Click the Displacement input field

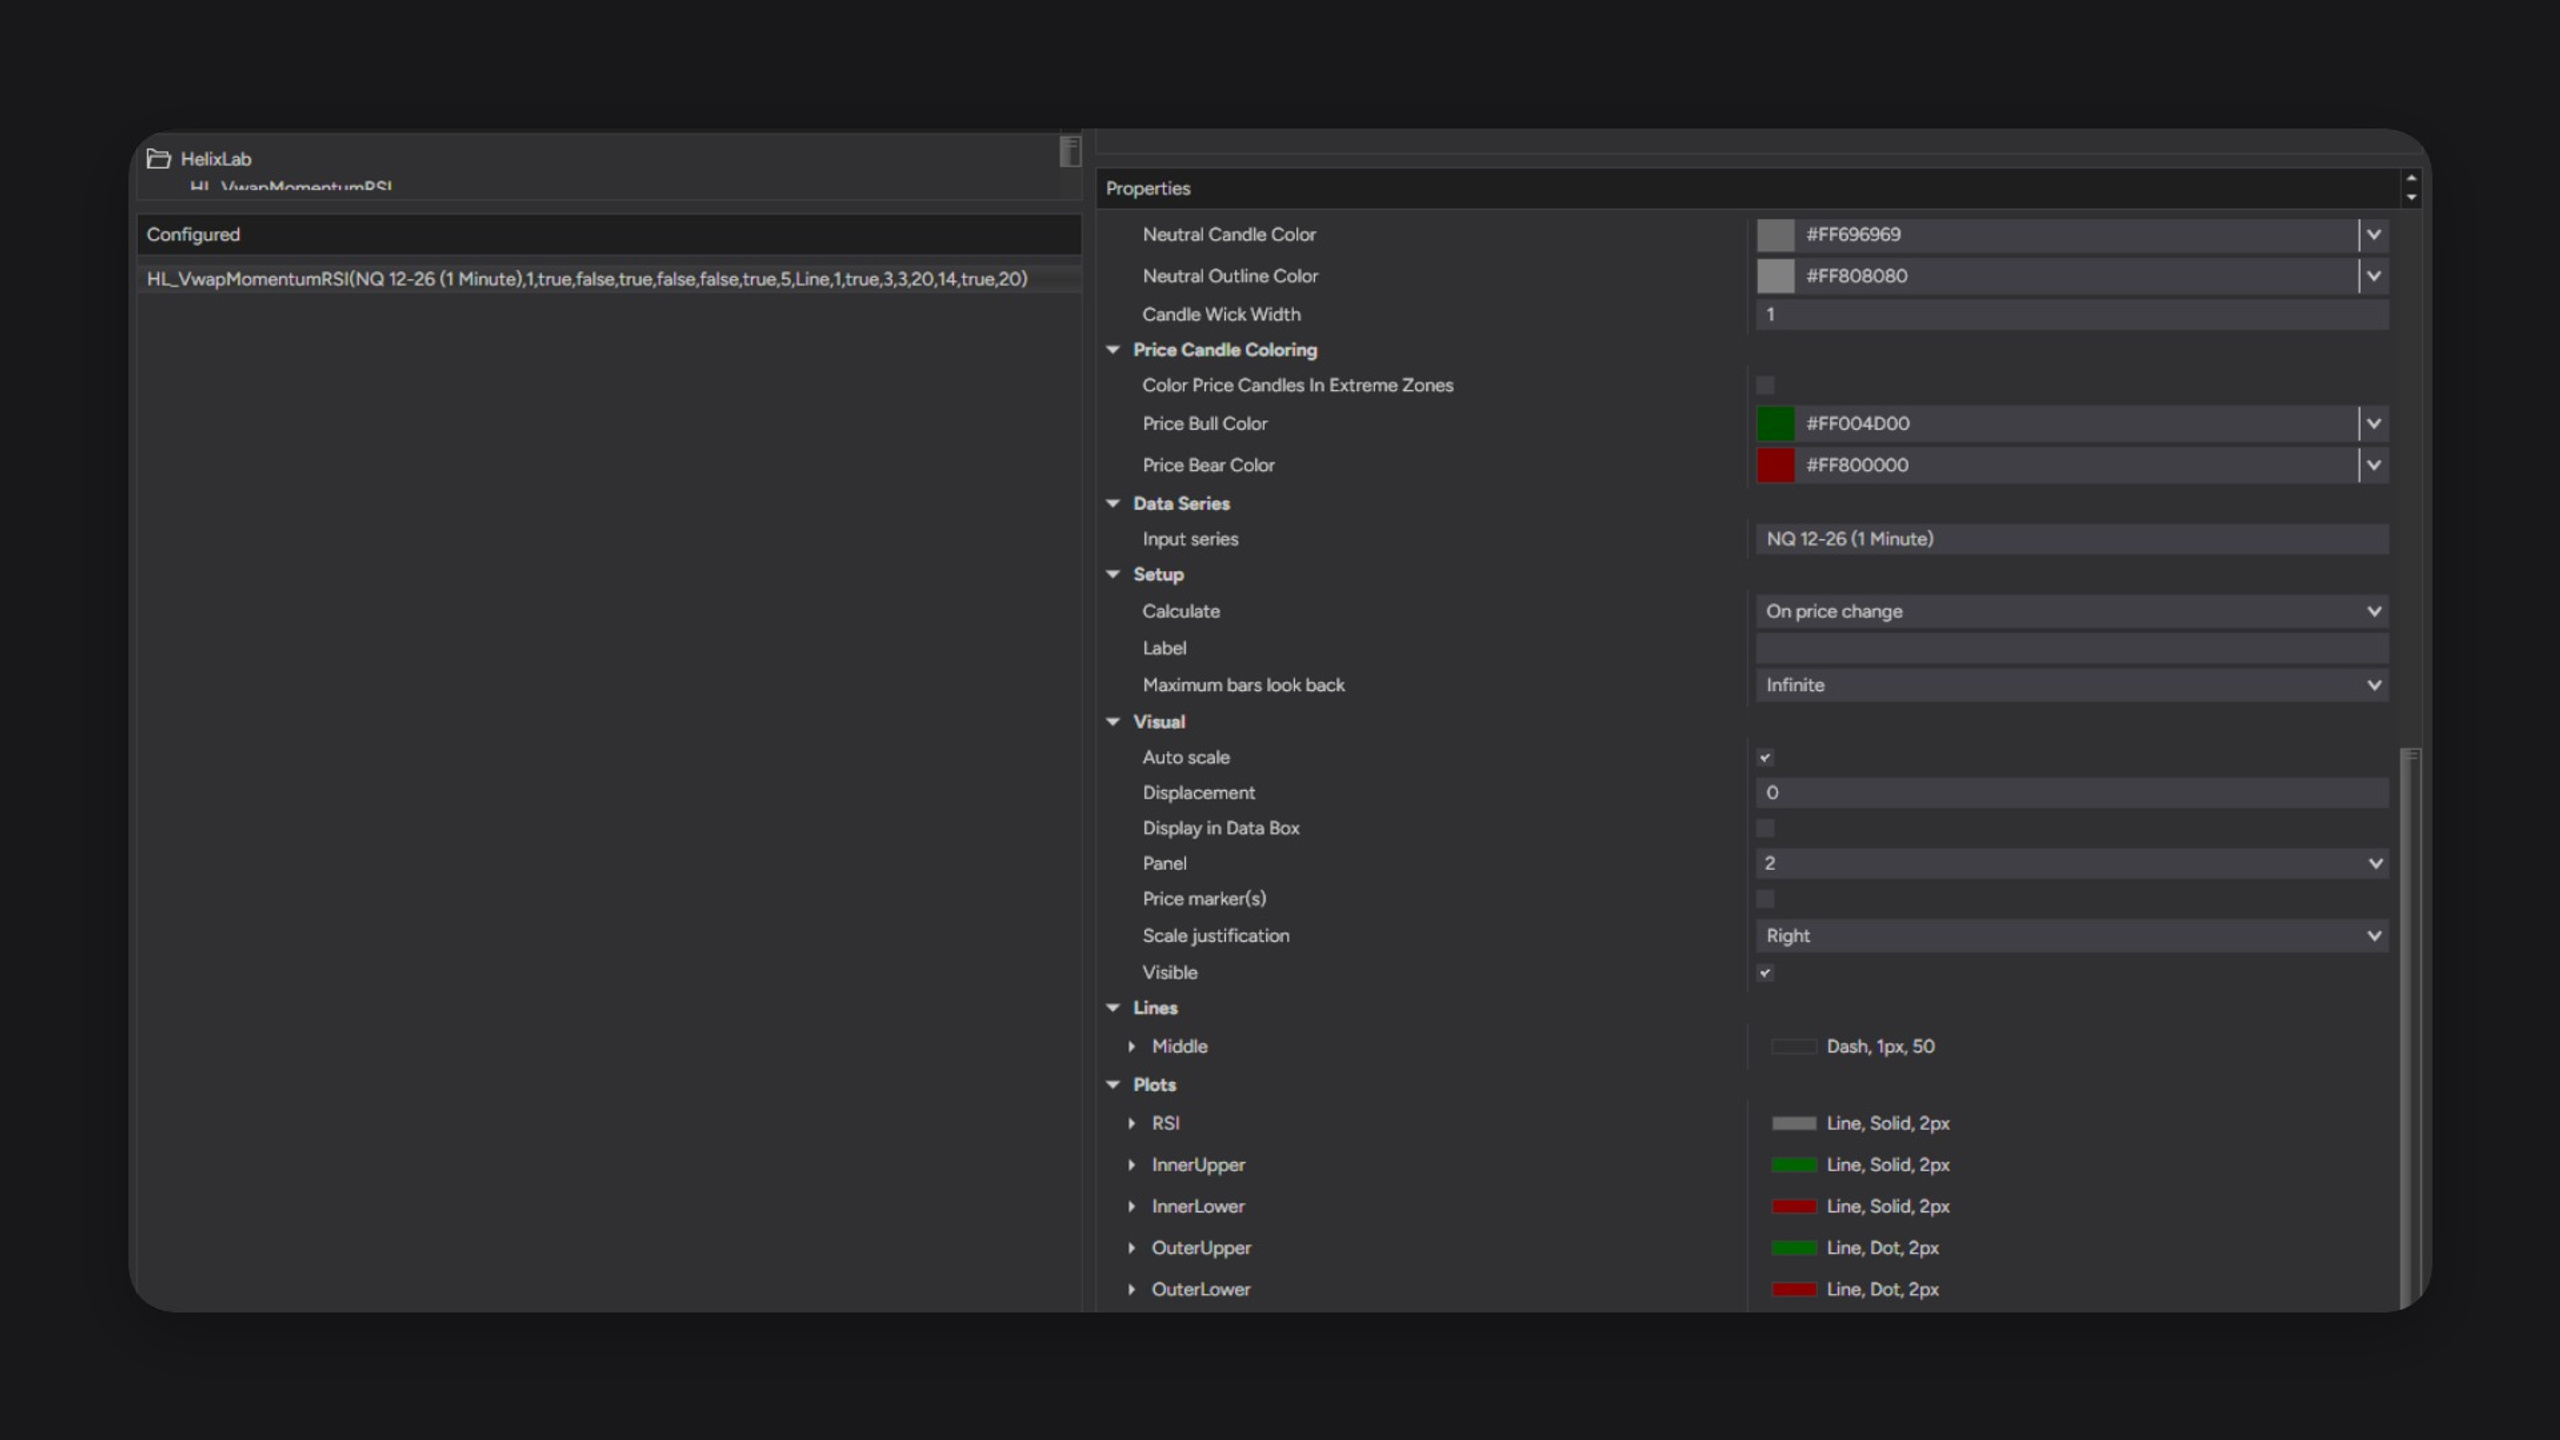pos(2072,793)
